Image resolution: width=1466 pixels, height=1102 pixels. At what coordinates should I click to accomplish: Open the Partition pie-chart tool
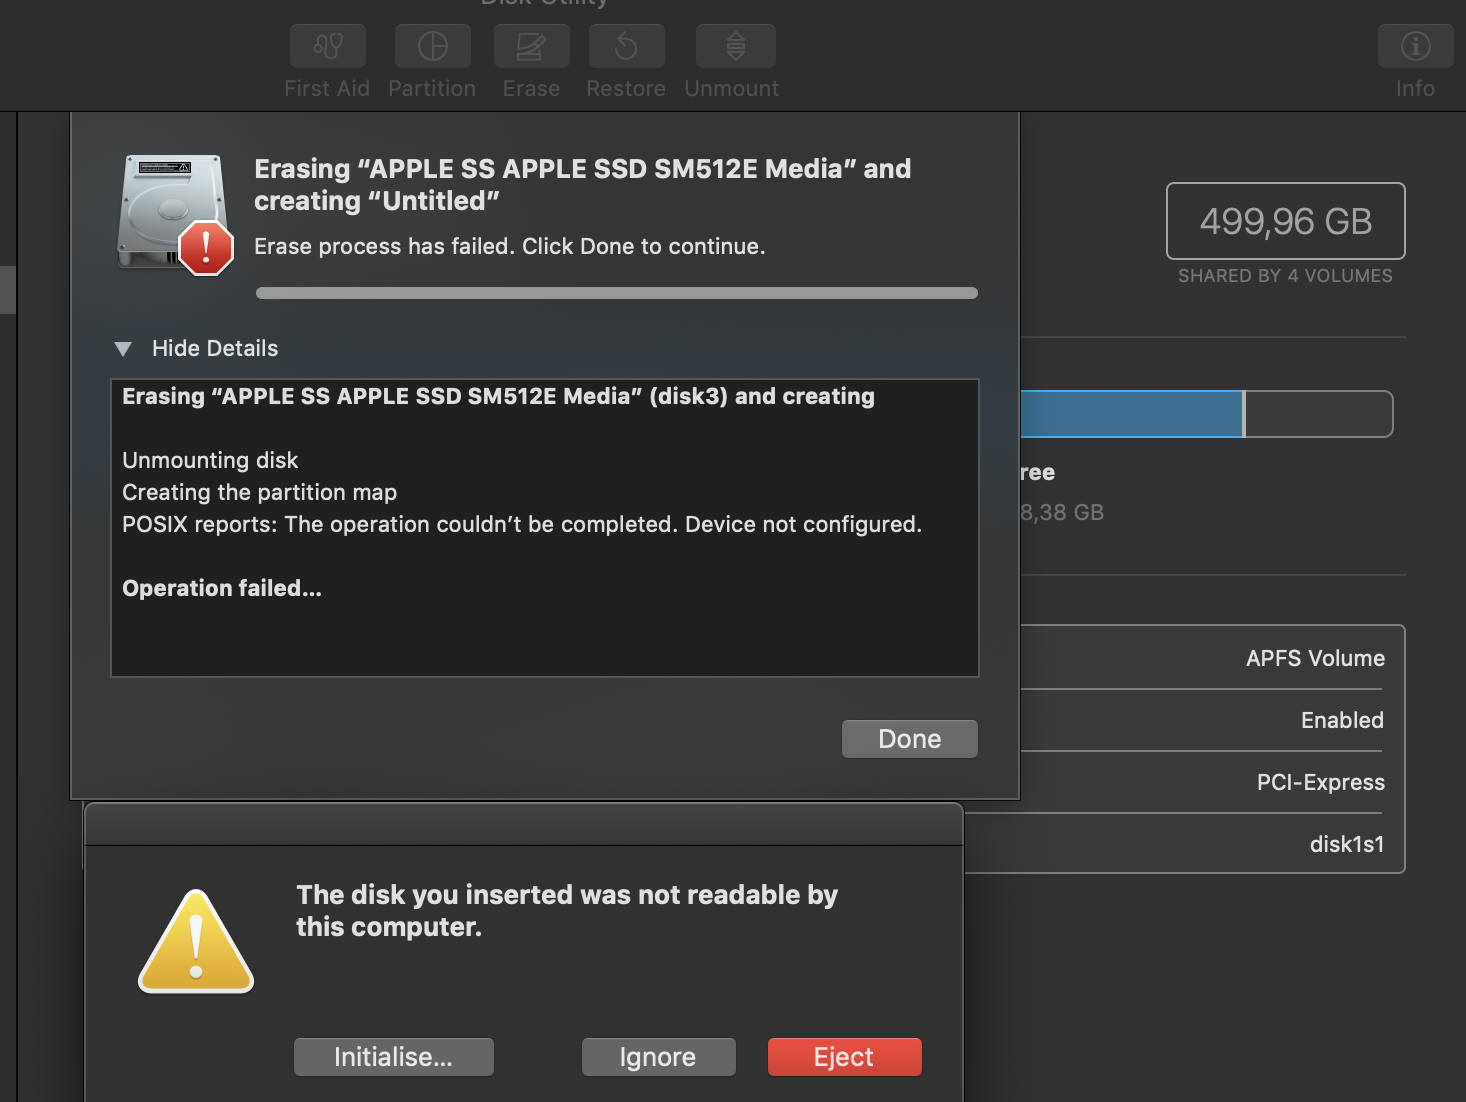[x=433, y=46]
